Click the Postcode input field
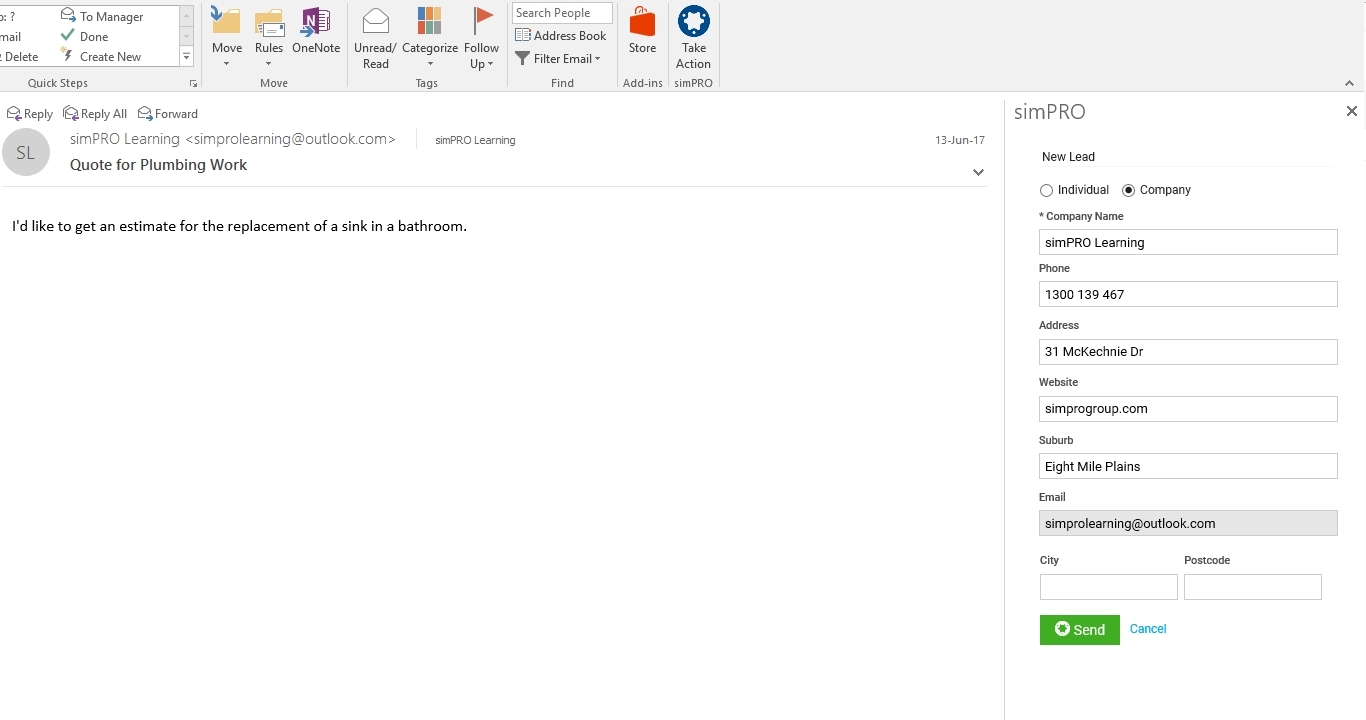This screenshot has width=1366, height=720. pyautogui.click(x=1252, y=587)
